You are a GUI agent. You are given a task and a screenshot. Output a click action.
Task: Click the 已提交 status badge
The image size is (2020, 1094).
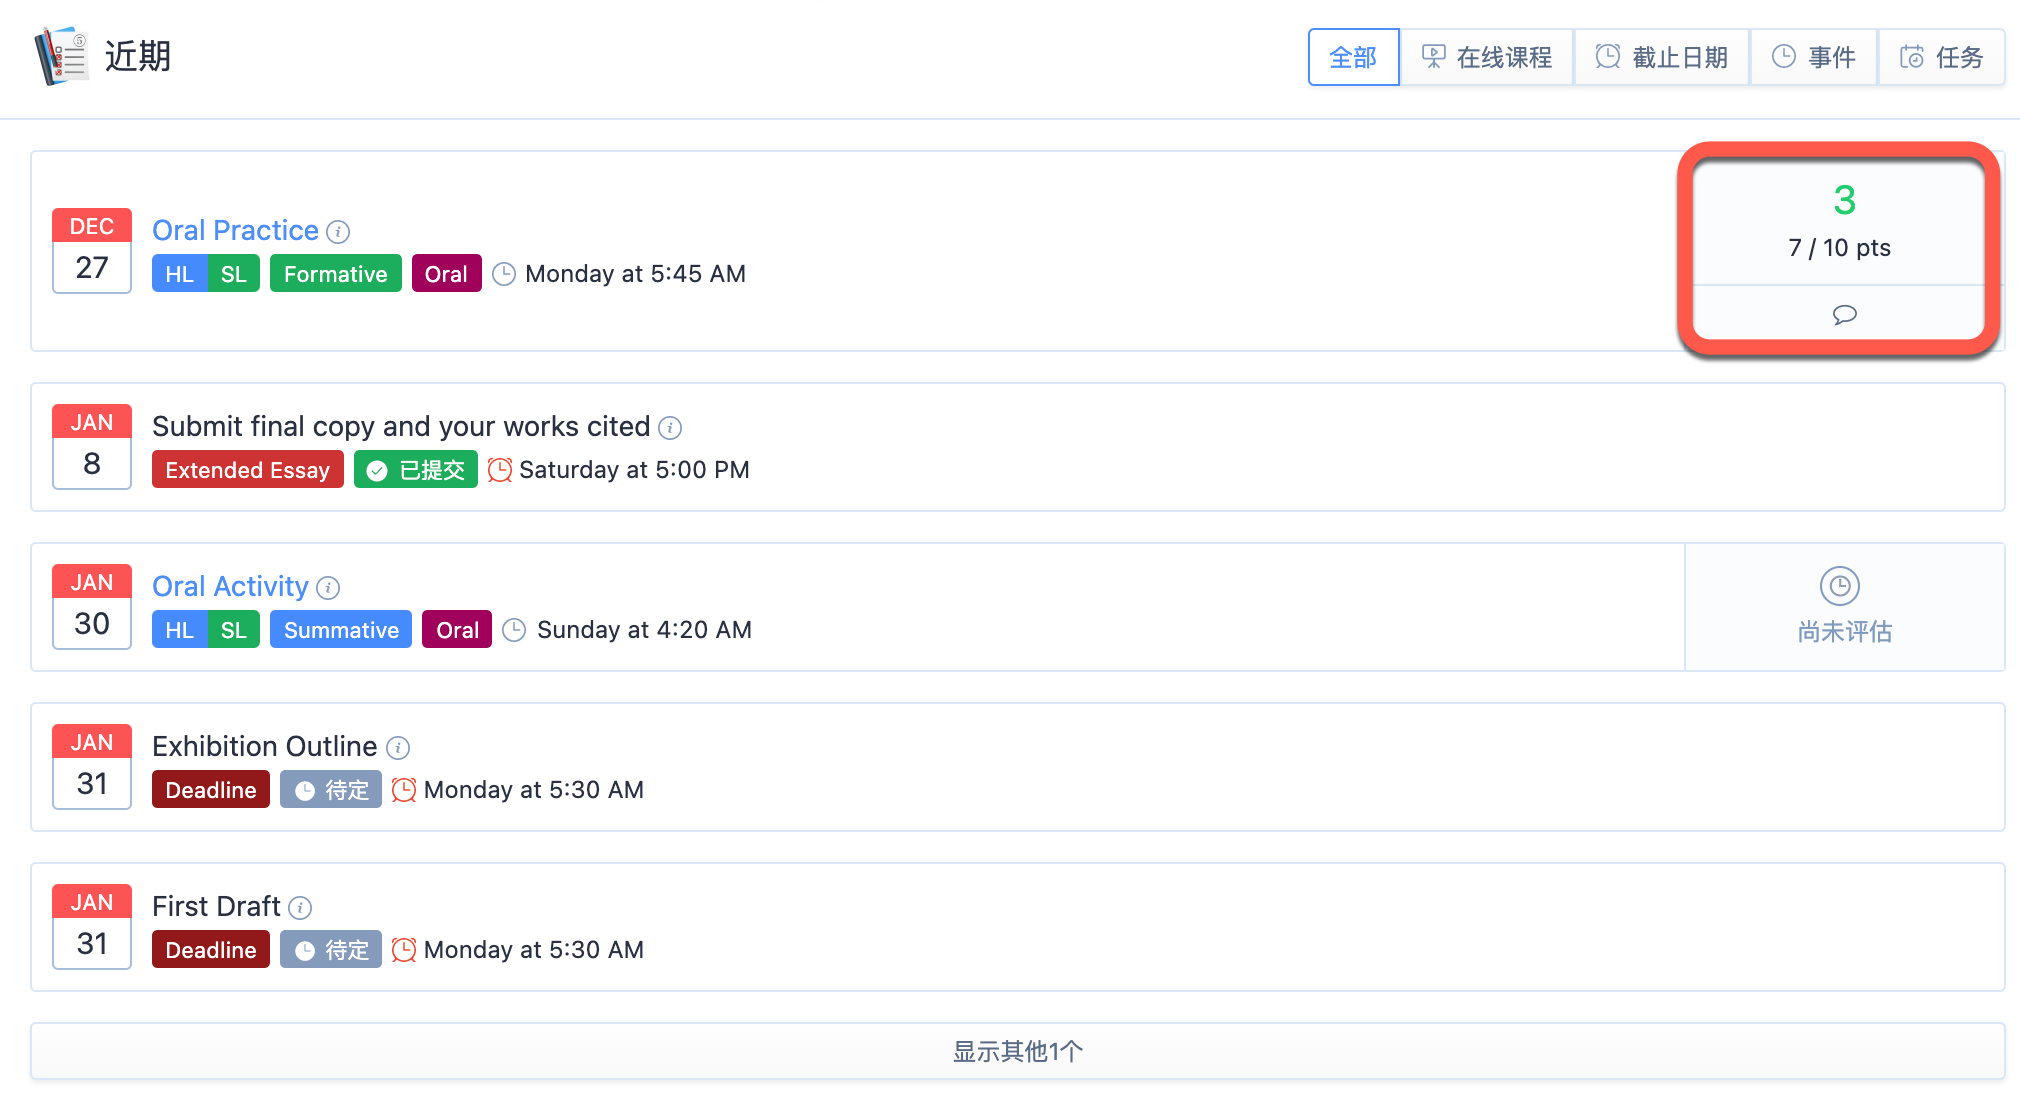pos(415,470)
